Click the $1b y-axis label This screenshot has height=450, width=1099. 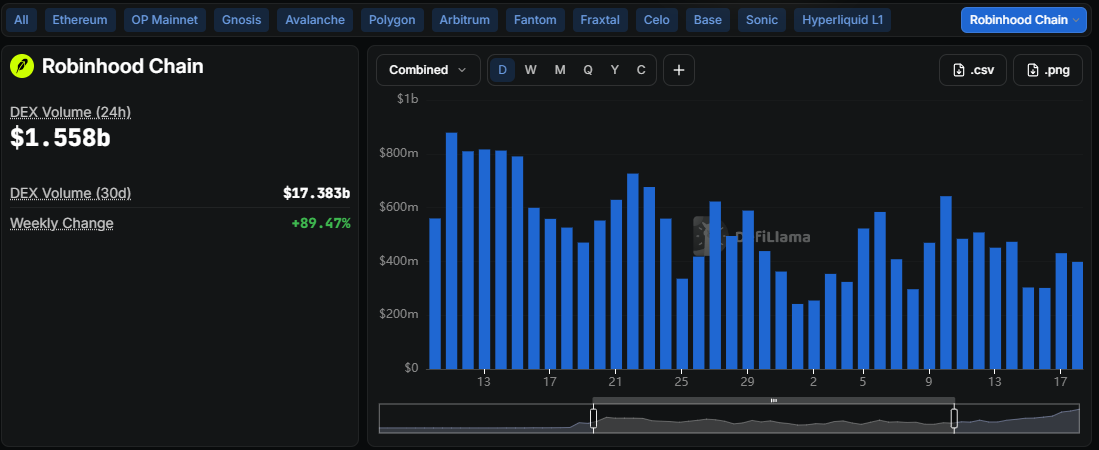pos(407,100)
